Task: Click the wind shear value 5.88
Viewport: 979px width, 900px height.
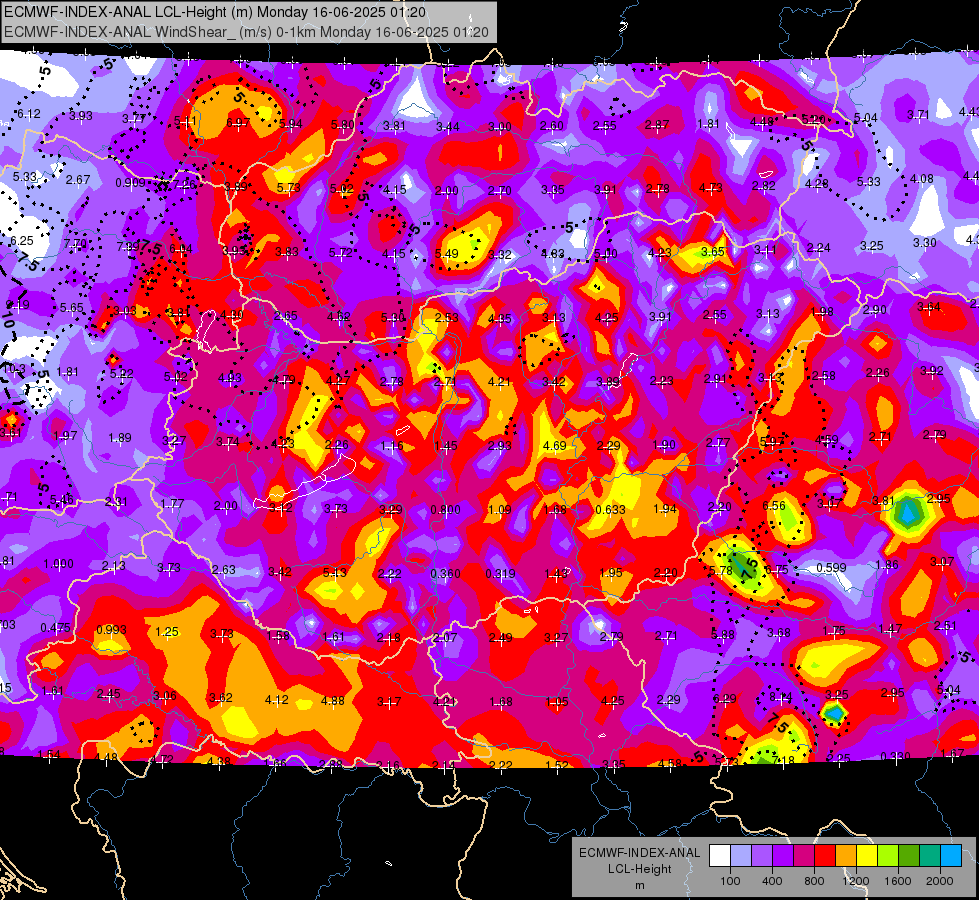Action: [x=723, y=635]
